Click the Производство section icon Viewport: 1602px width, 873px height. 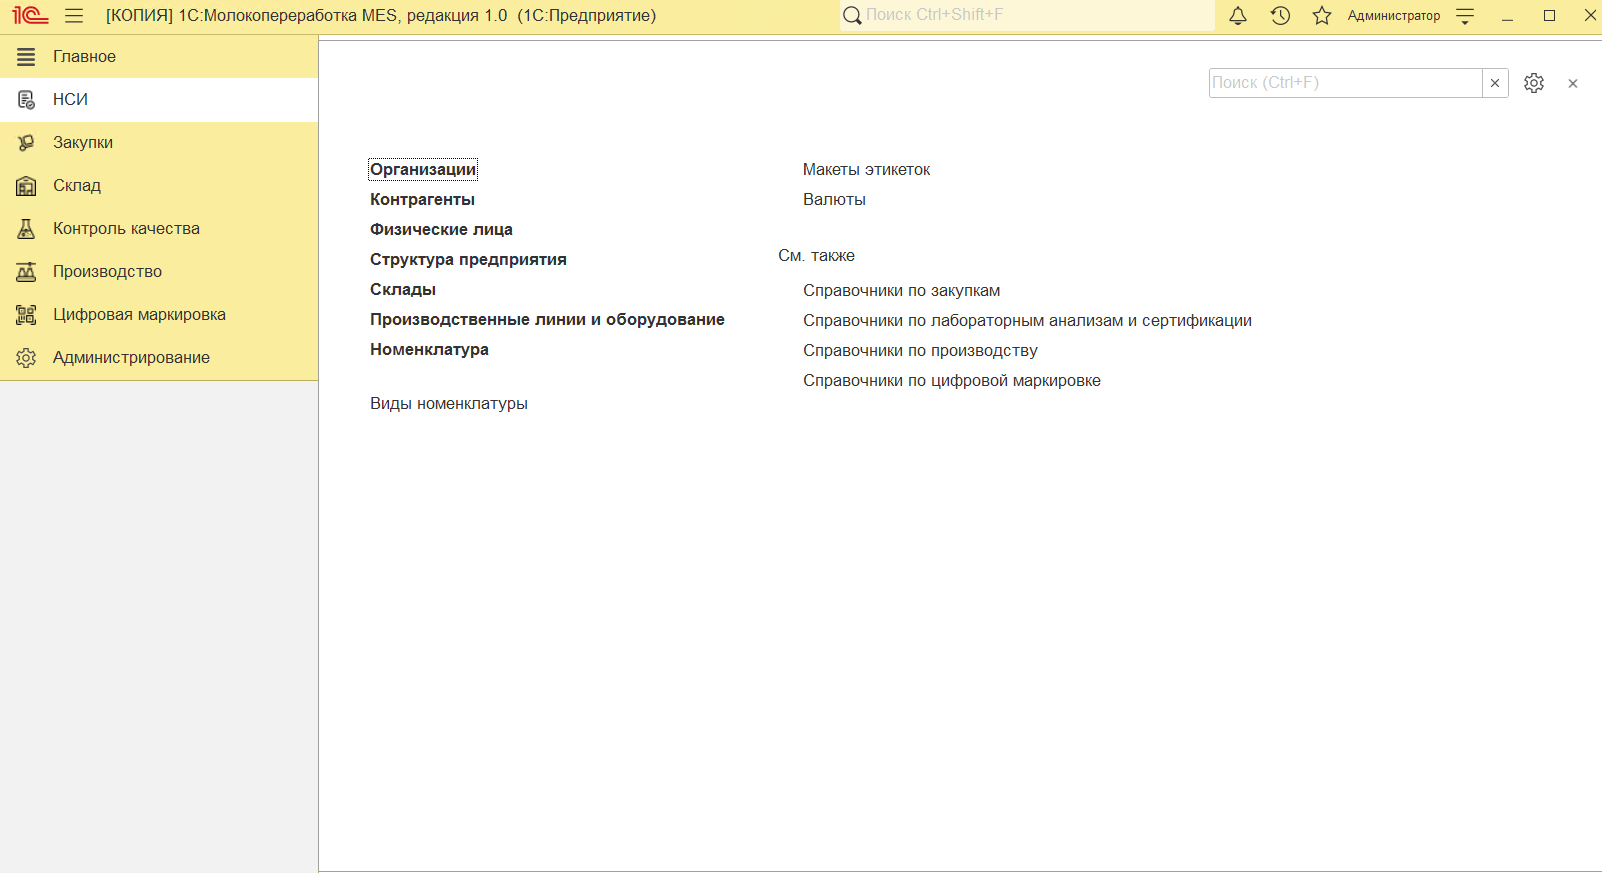(26, 272)
